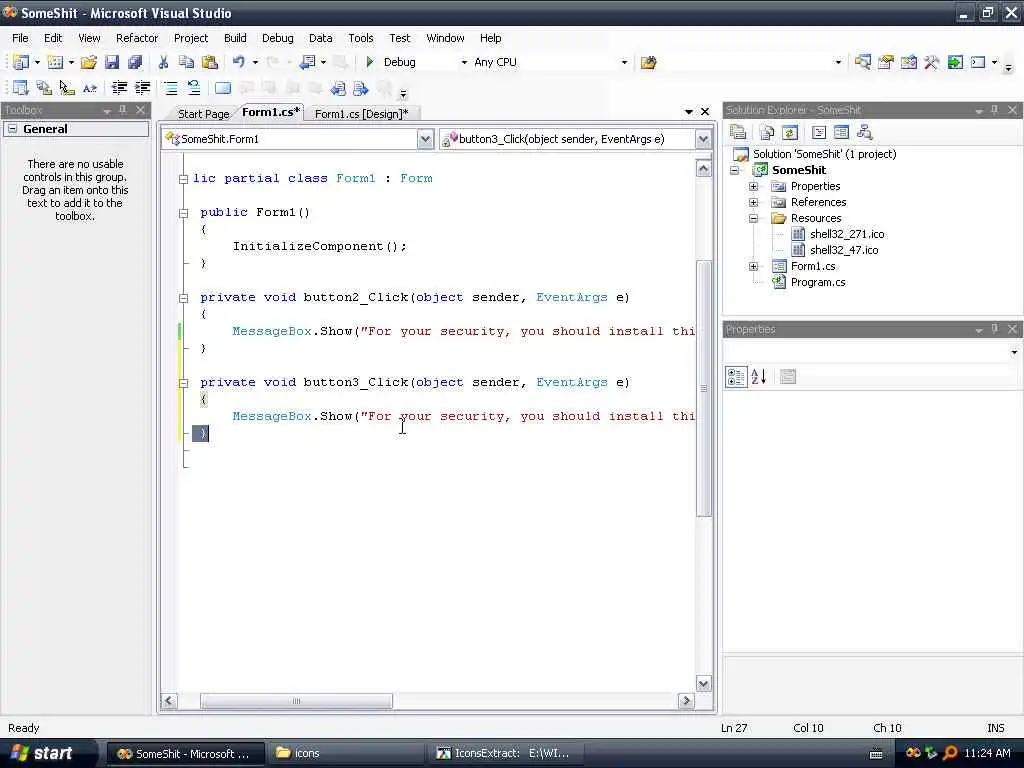Collapse the Form1 class code region
Image resolution: width=1024 pixels, height=768 pixels.
184,179
